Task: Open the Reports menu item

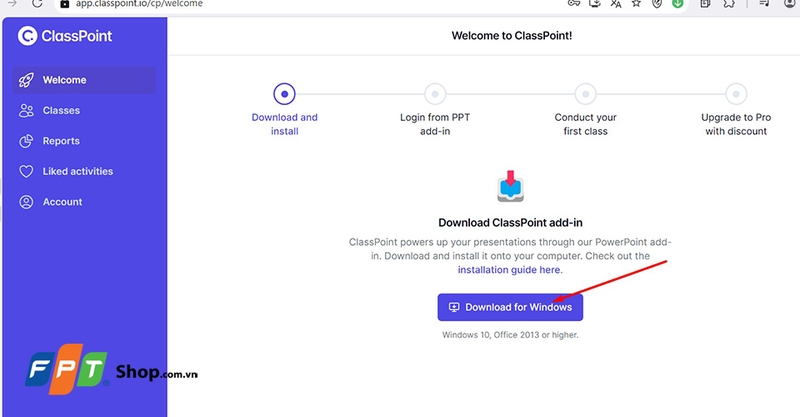Action: tap(61, 141)
